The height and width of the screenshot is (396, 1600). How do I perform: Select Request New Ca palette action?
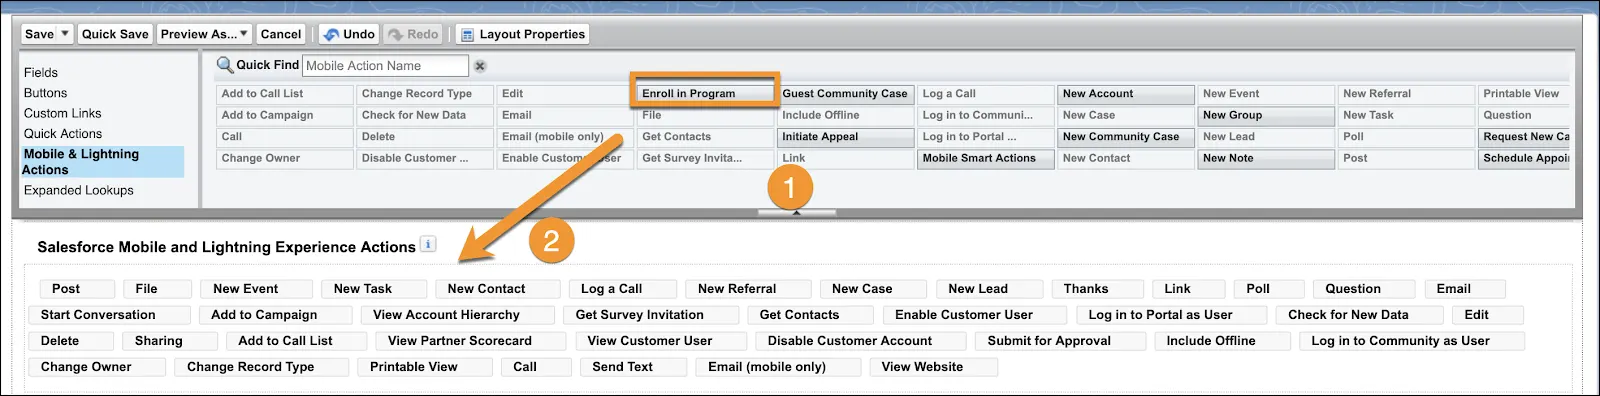coord(1524,137)
